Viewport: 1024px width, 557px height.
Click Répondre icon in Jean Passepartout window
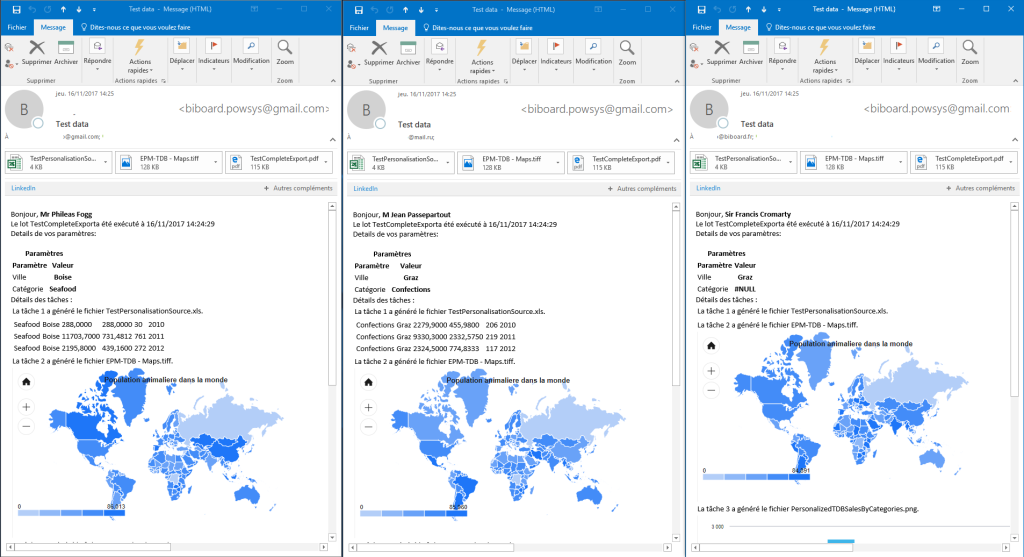click(x=440, y=47)
